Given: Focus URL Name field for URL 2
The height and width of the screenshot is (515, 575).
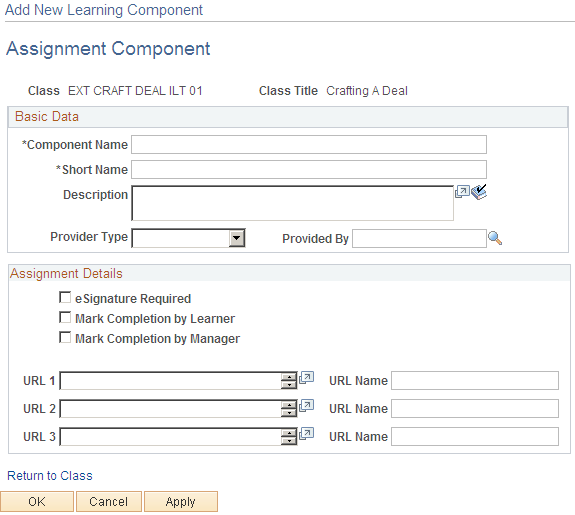Looking at the screenshot, I should pyautogui.click(x=475, y=408).
